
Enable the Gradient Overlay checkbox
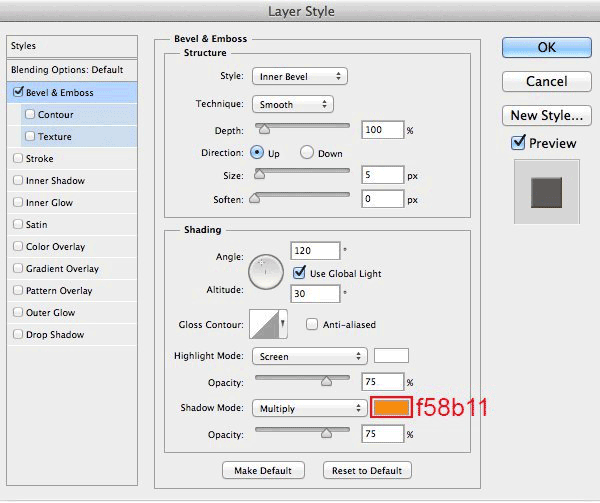(x=18, y=268)
